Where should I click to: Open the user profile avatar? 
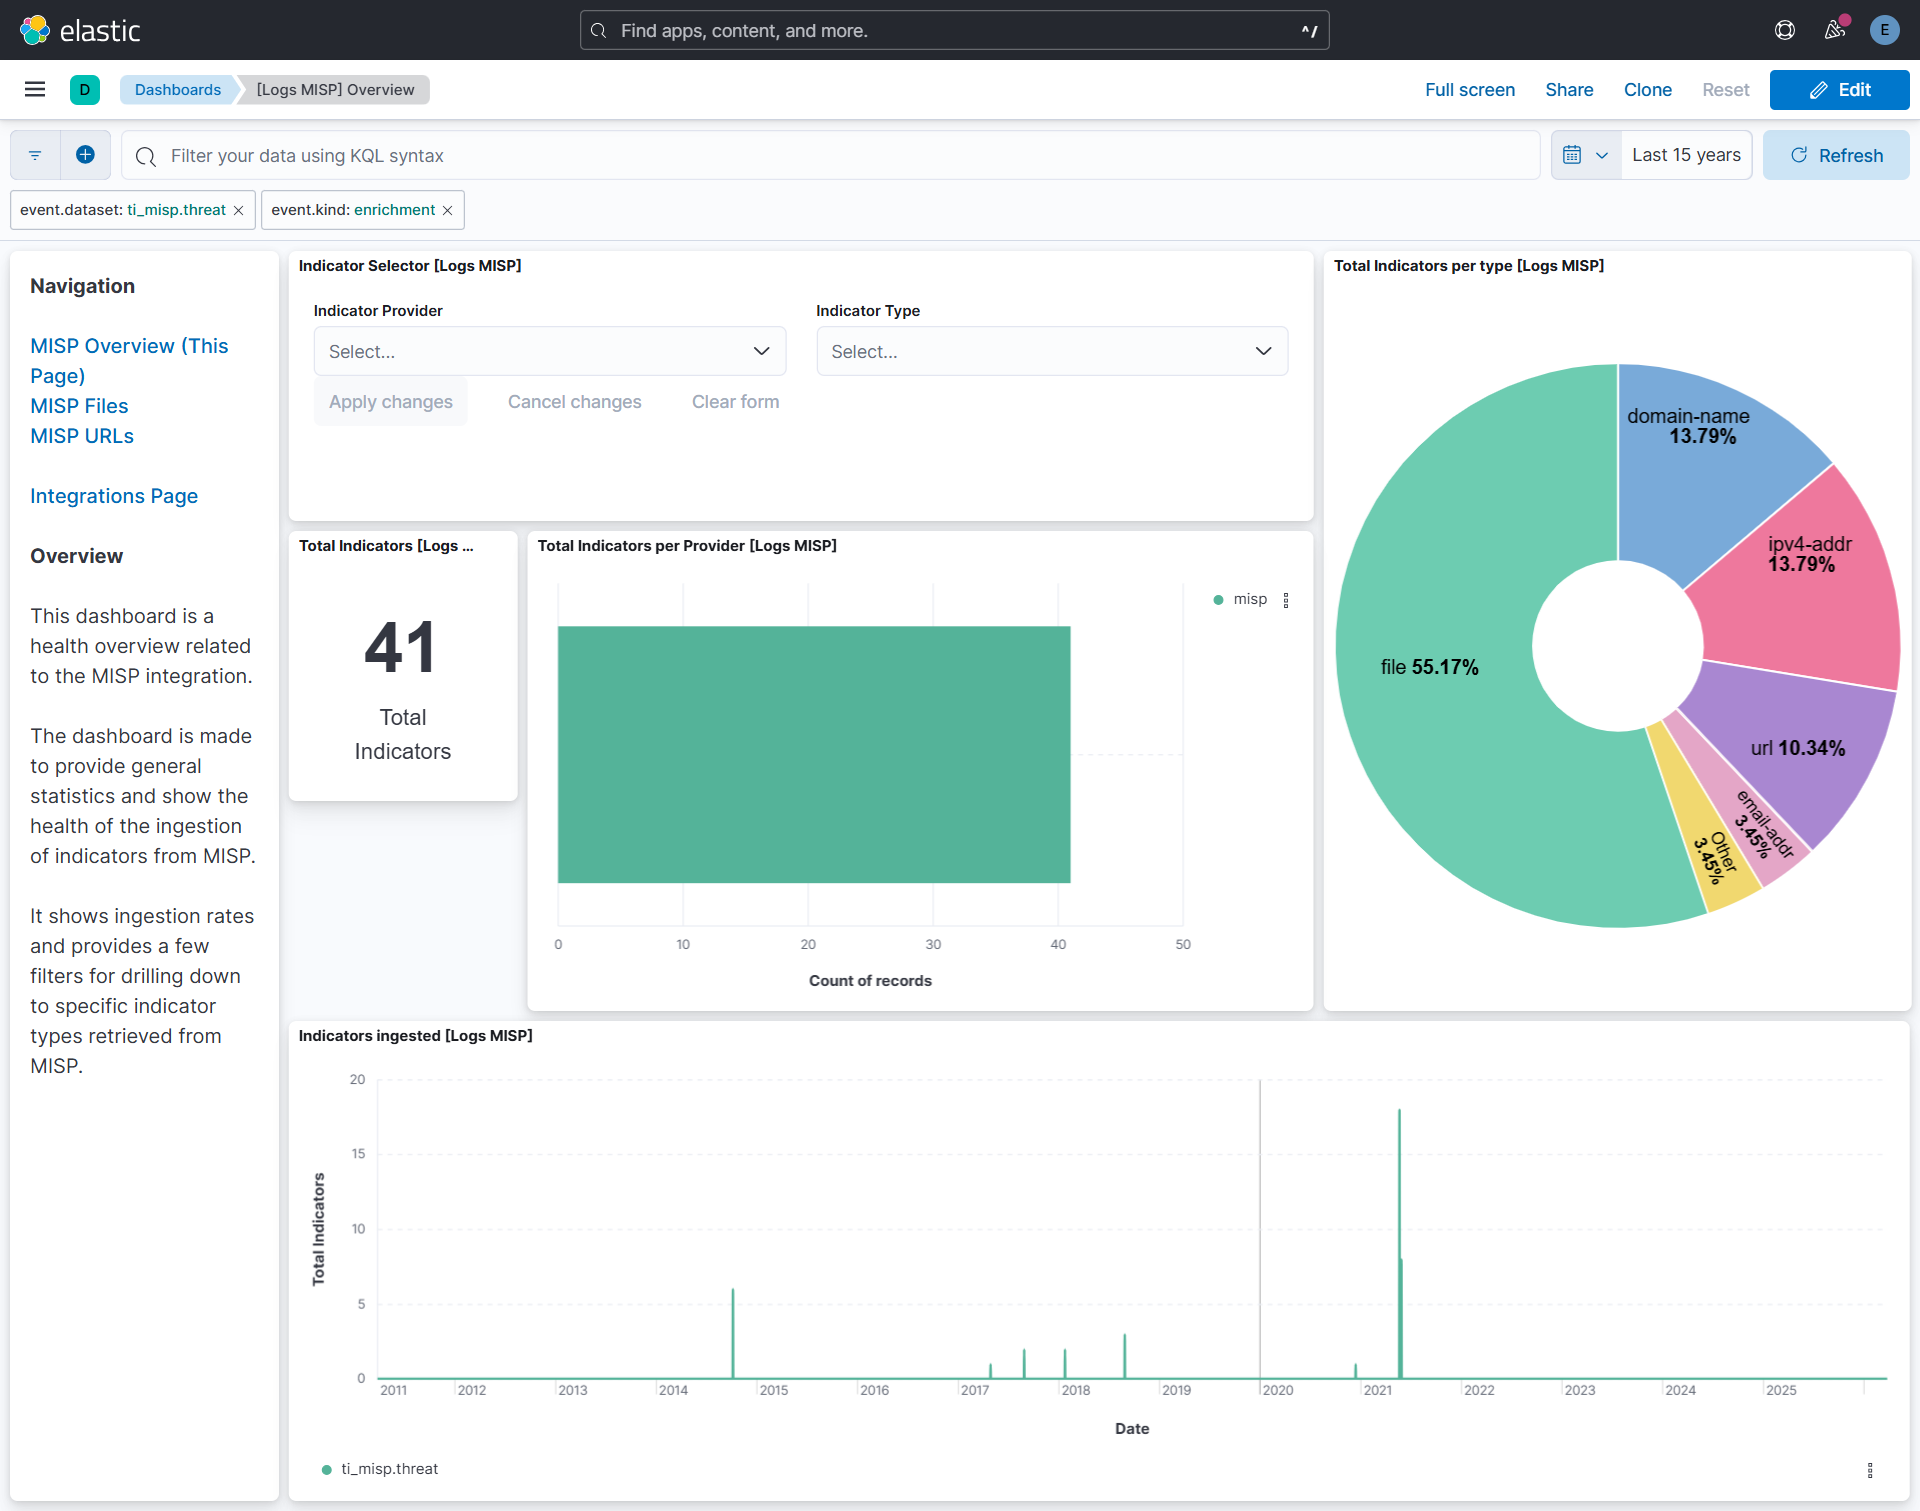point(1885,30)
